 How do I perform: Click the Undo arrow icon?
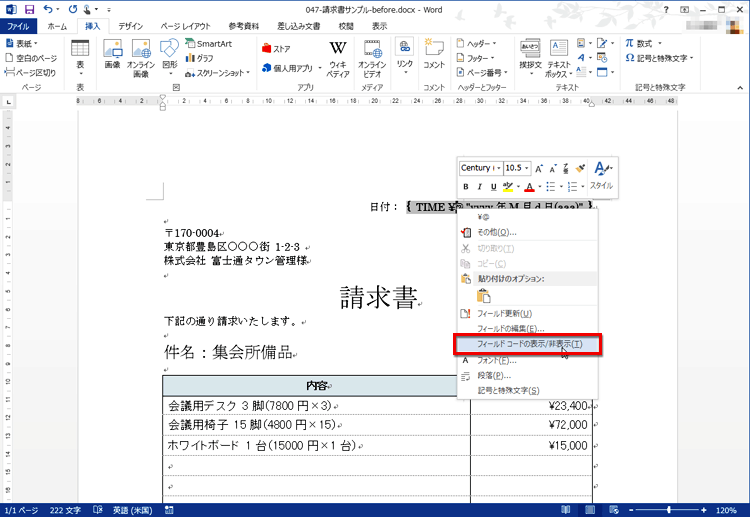(x=48, y=9)
